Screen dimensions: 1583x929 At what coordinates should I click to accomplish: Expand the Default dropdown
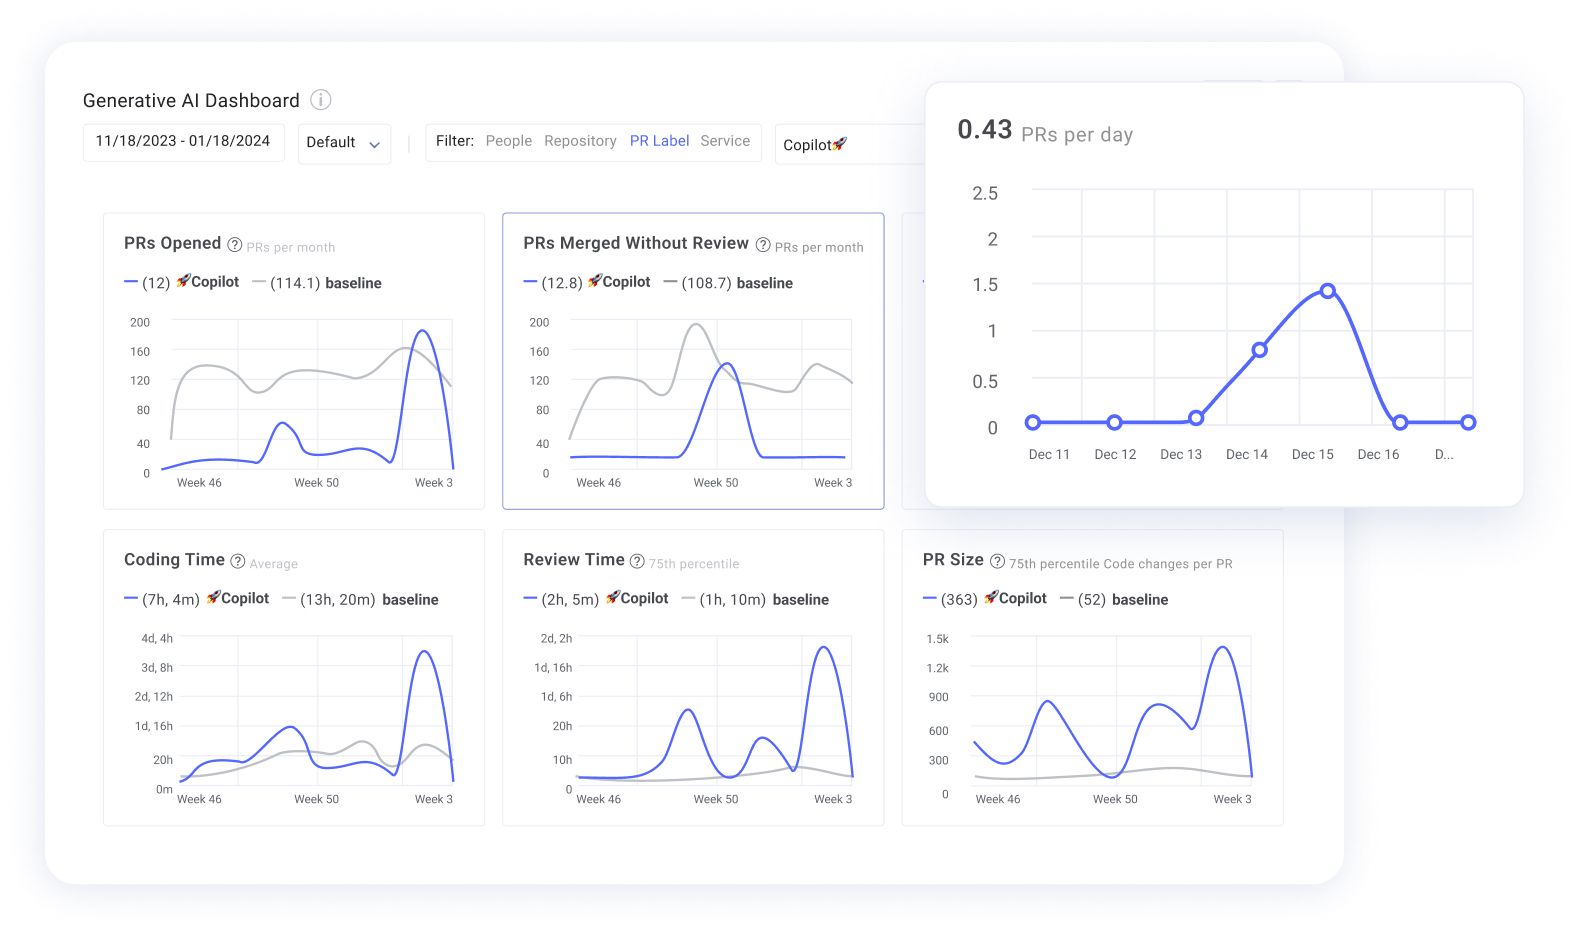pos(344,143)
